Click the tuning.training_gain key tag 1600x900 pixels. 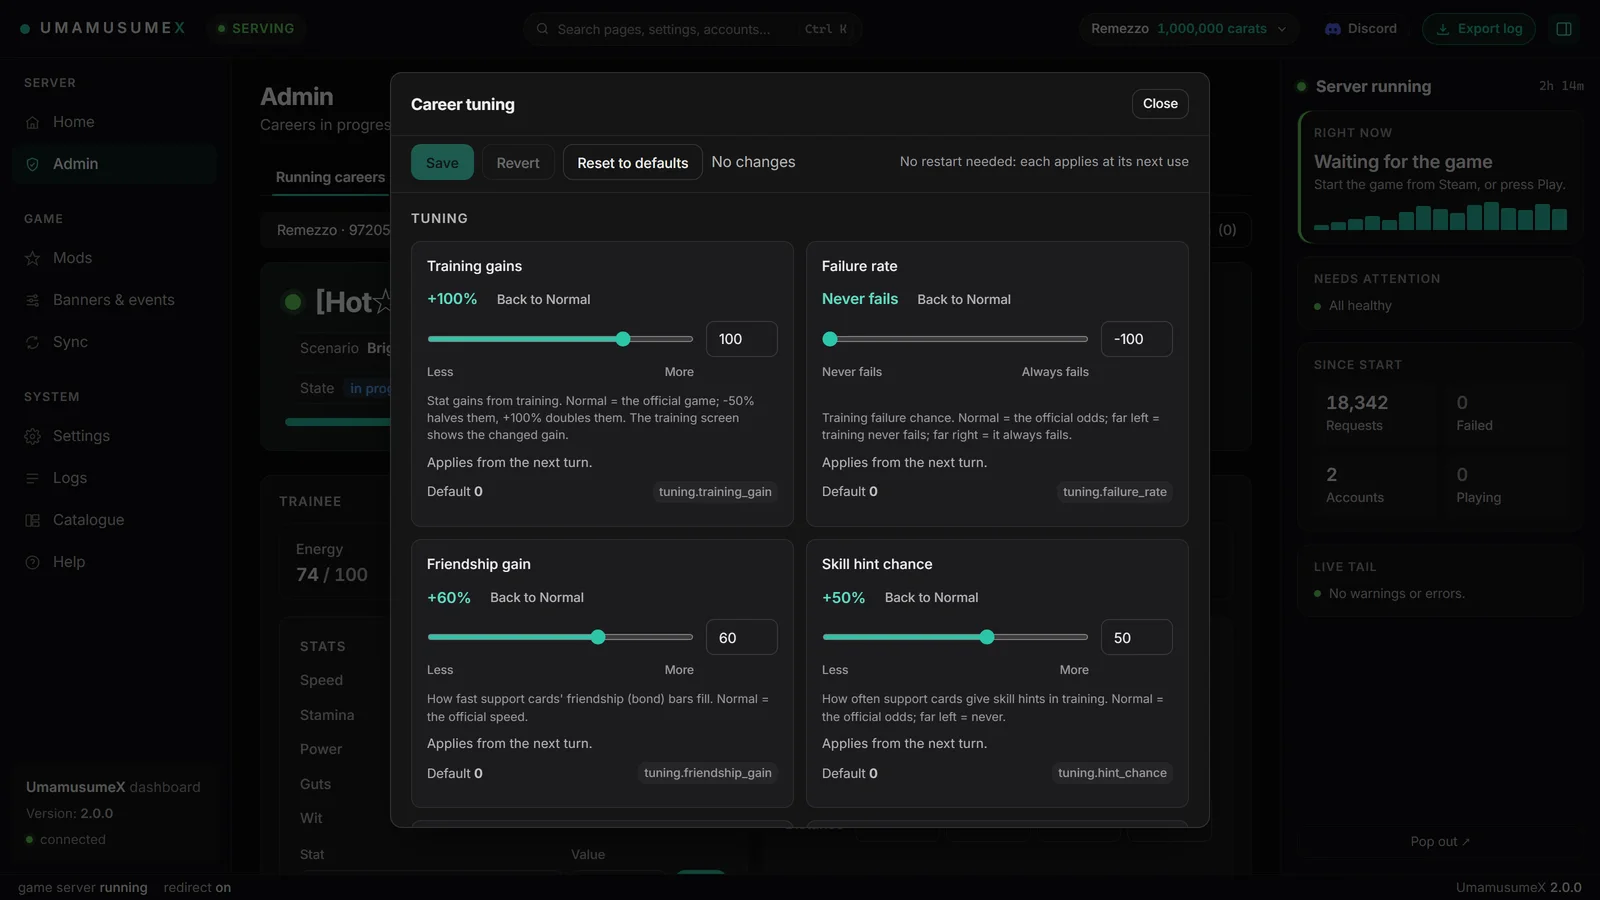click(715, 492)
